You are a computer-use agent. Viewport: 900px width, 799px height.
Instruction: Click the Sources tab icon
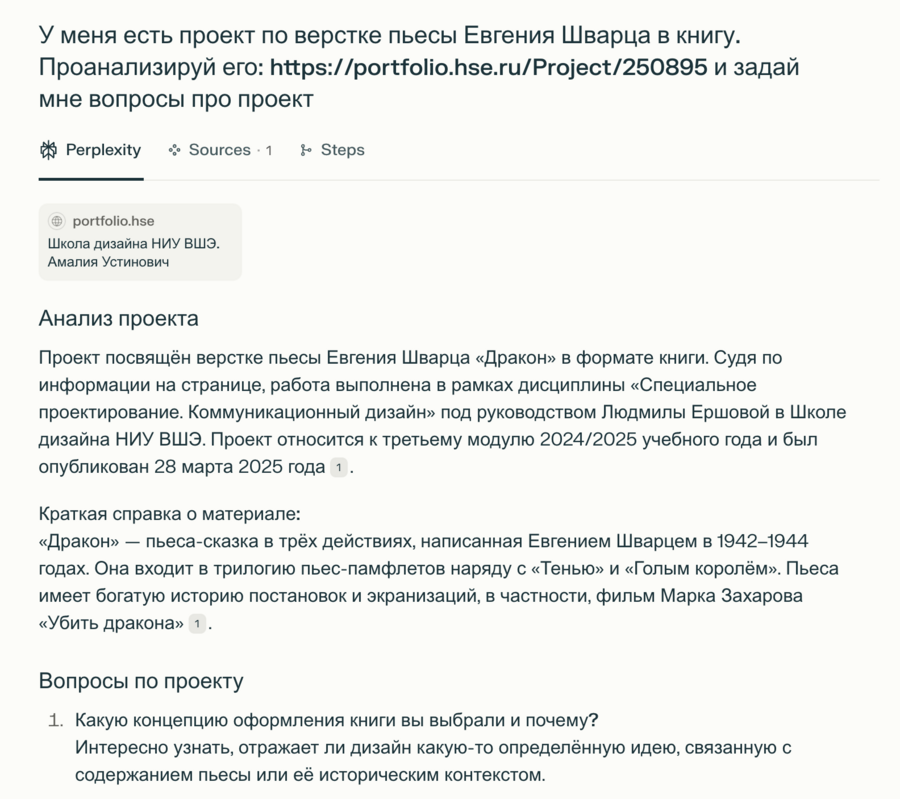coord(175,150)
